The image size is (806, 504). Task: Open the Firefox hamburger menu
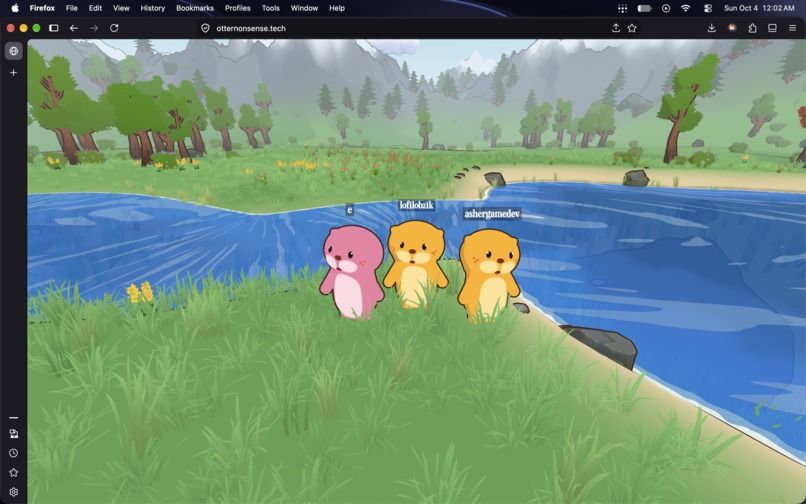tap(792, 28)
